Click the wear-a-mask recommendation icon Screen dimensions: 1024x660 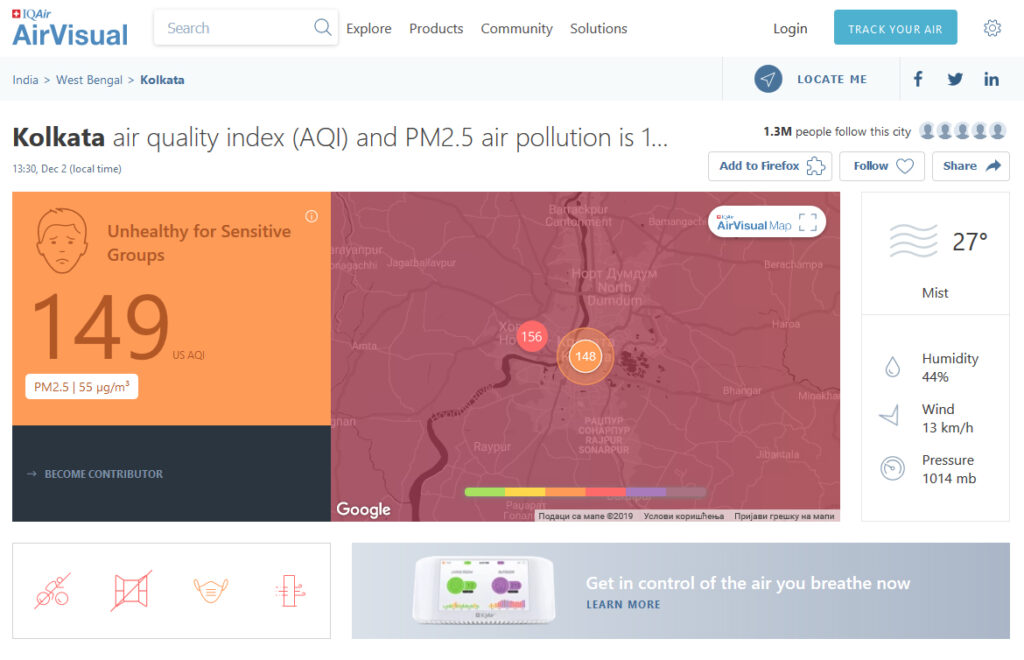(x=211, y=590)
